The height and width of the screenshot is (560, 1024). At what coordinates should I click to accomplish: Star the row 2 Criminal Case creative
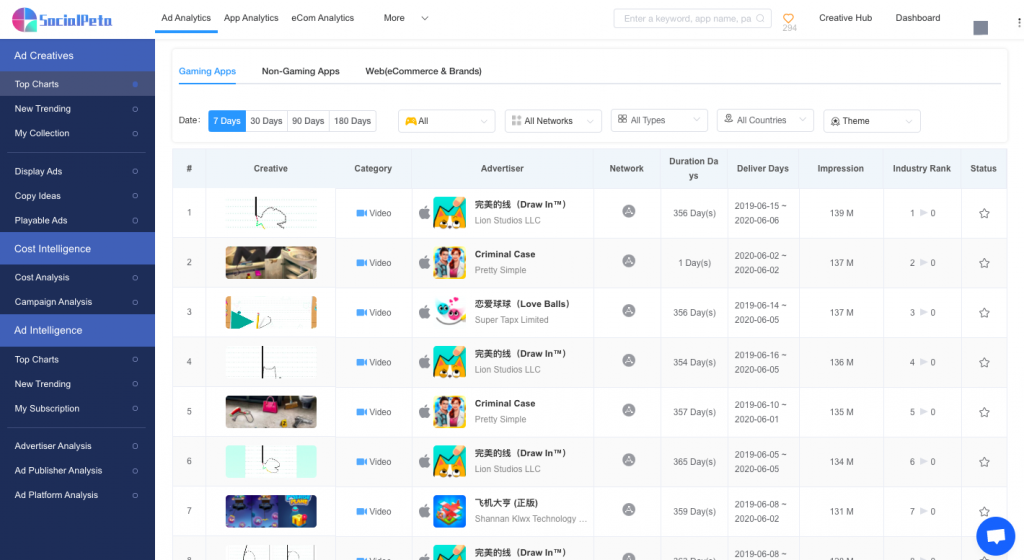pyautogui.click(x=984, y=263)
